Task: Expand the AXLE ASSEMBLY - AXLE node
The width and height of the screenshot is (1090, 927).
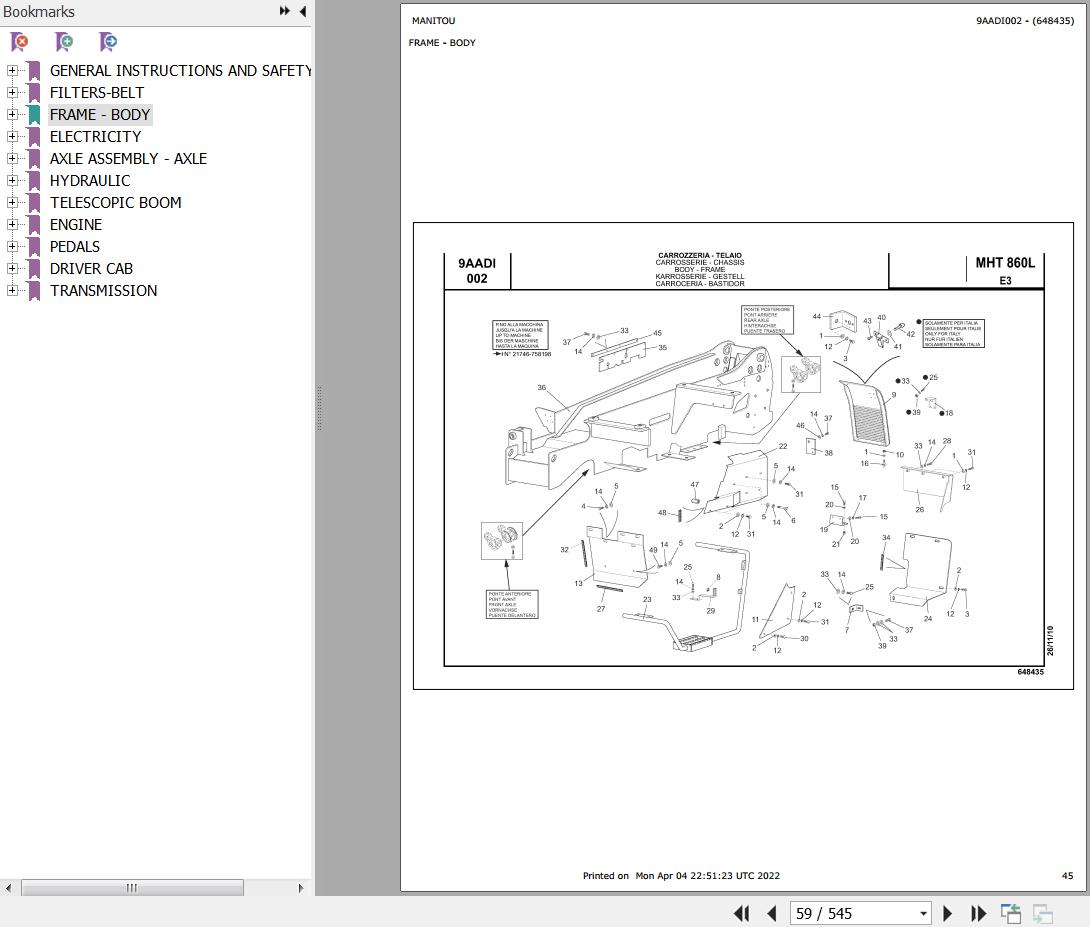Action: tap(12, 158)
